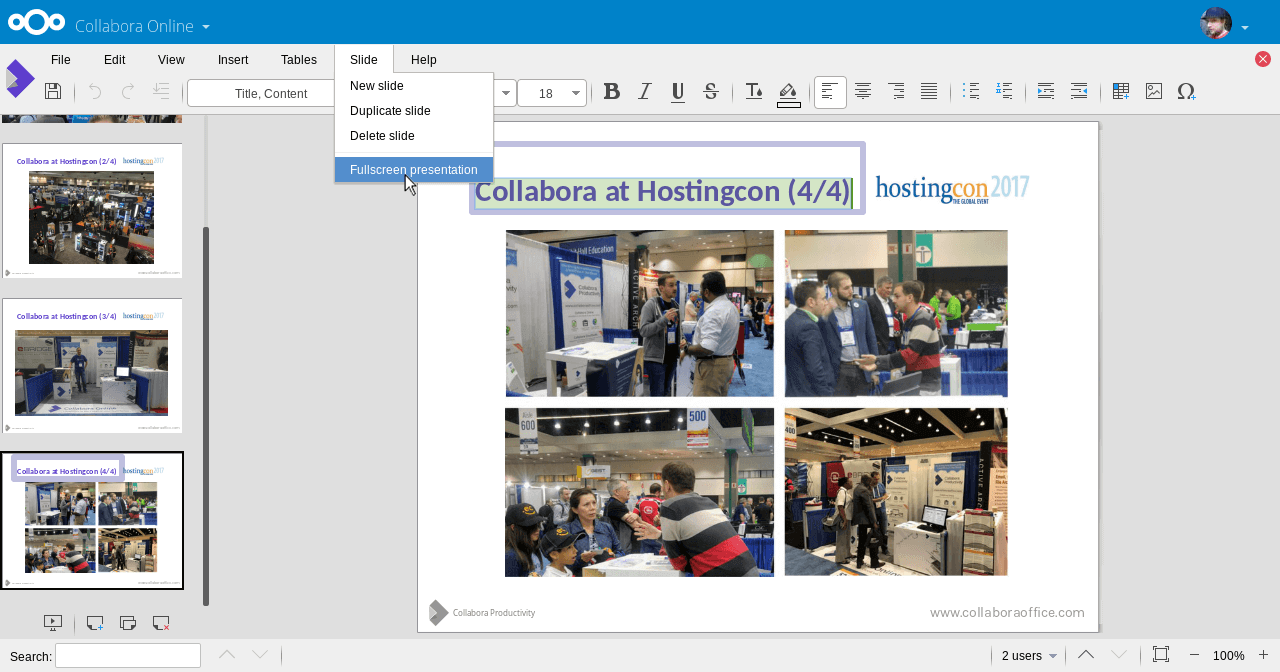Open the Edit menu
Viewport: 1280px width, 672px height.
click(115, 60)
